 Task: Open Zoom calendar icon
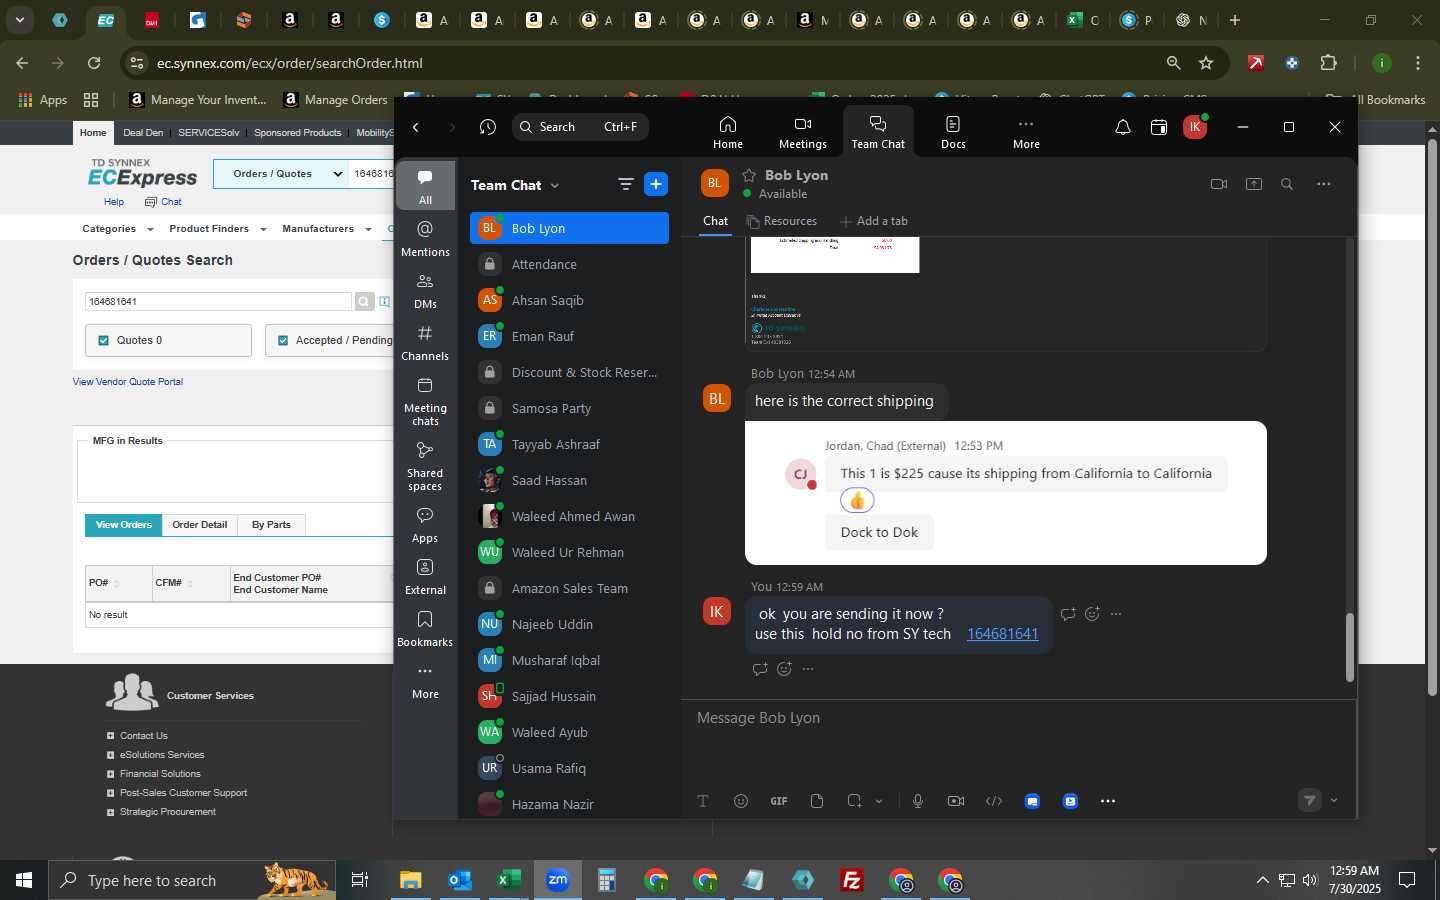[x=1158, y=127]
